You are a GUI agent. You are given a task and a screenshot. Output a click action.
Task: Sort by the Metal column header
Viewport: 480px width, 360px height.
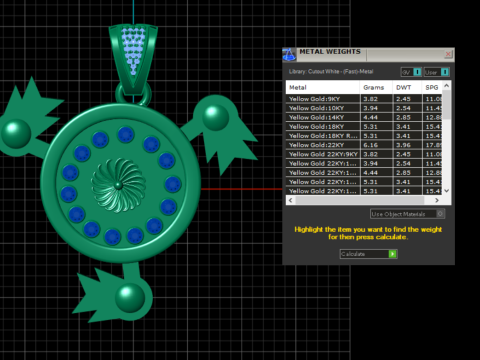tap(322, 87)
